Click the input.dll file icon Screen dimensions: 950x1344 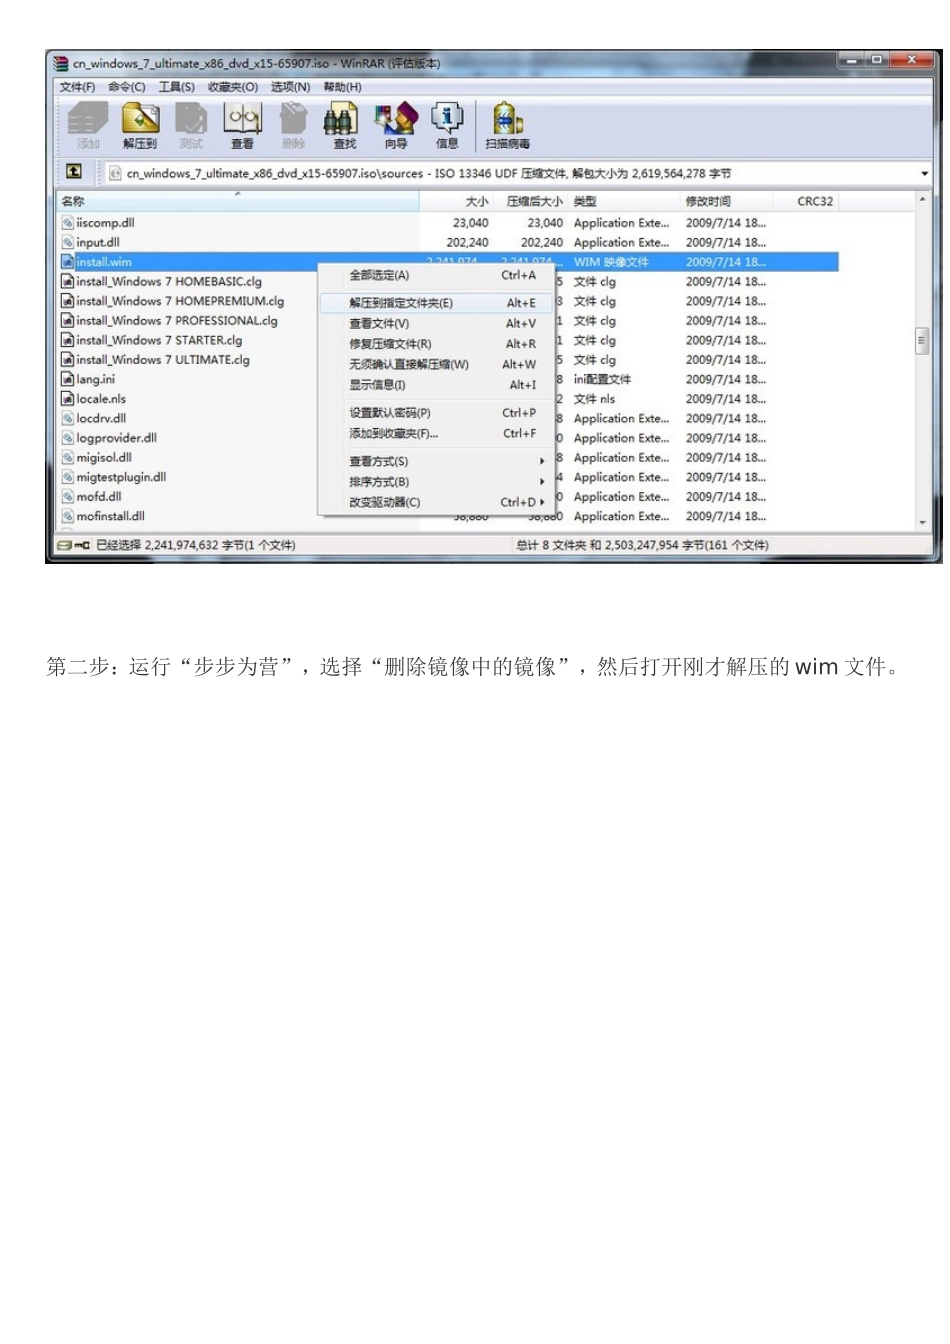click(x=68, y=242)
